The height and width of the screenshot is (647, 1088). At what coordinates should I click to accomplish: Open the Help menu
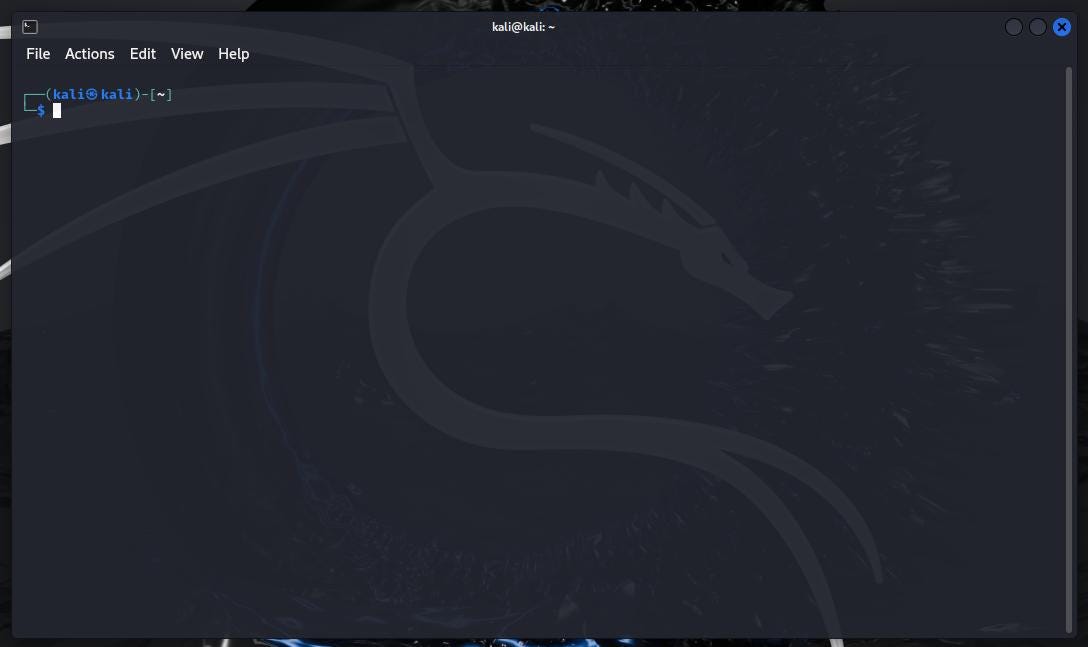(233, 53)
